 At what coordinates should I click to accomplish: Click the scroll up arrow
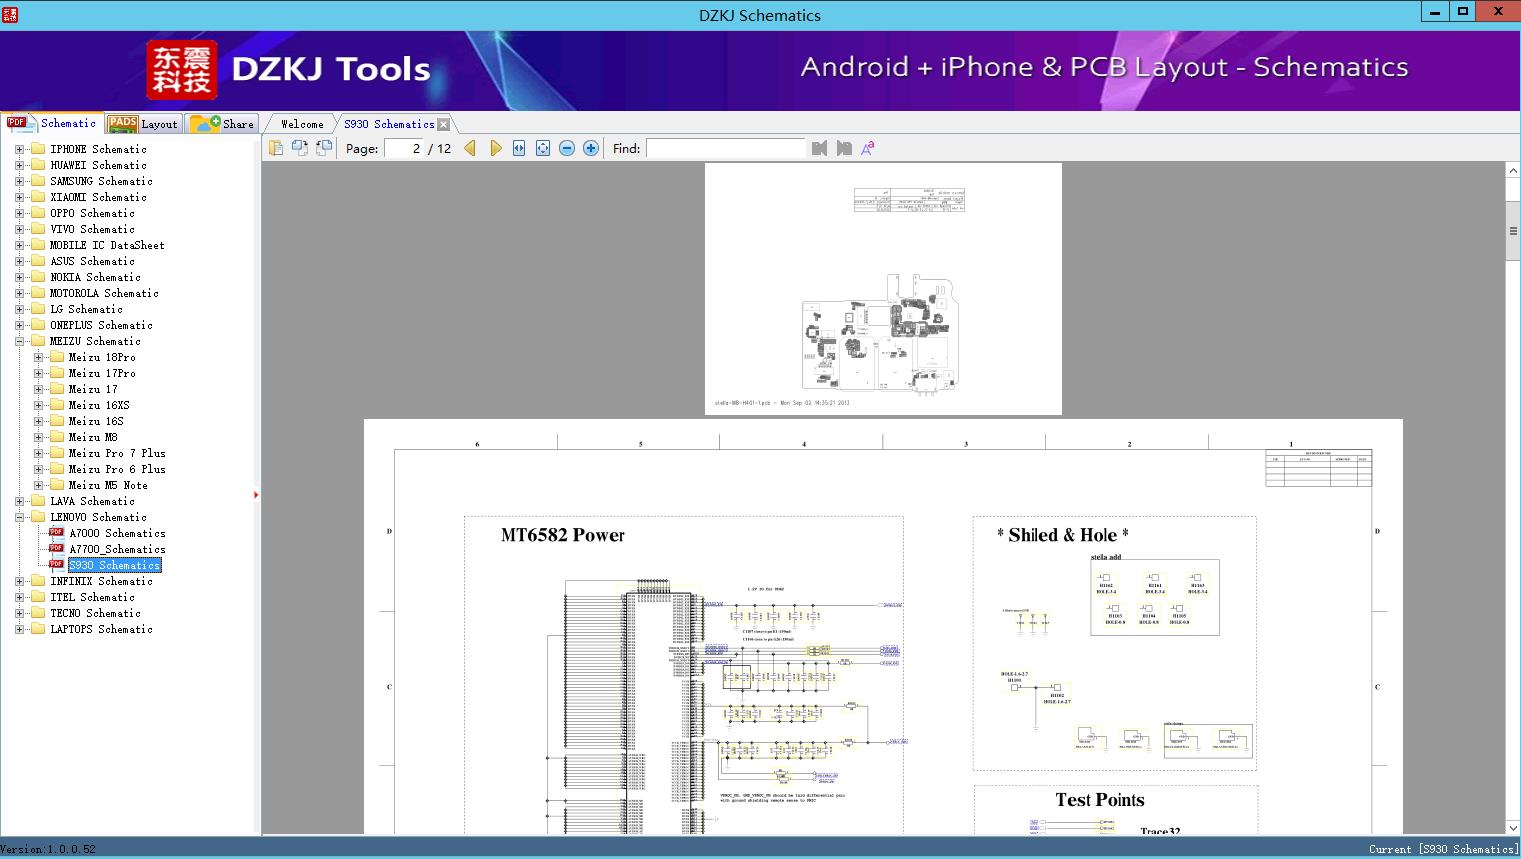(x=1513, y=171)
